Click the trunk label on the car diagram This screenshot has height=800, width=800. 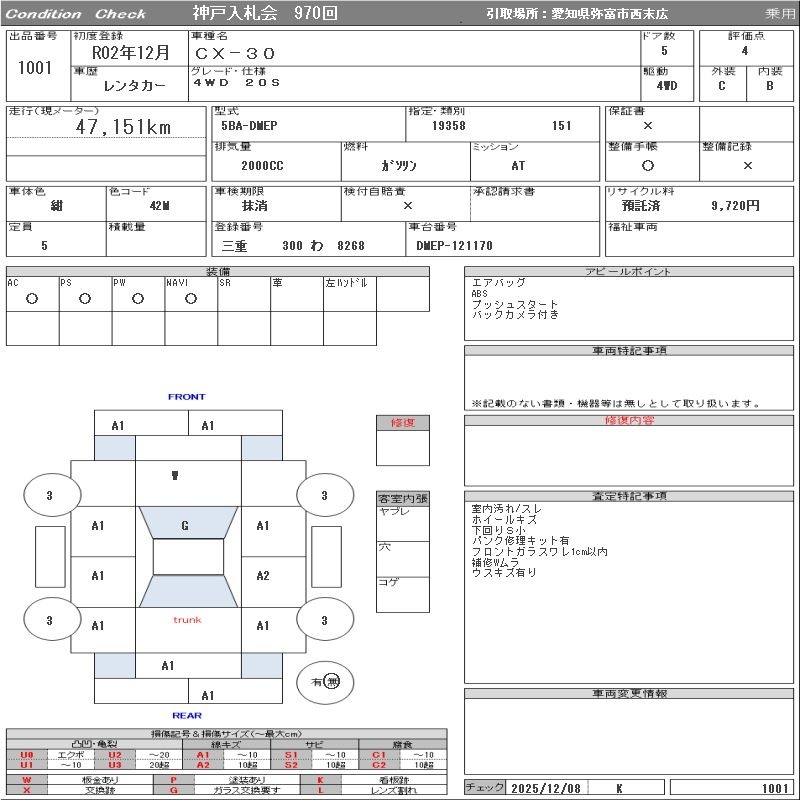187,620
